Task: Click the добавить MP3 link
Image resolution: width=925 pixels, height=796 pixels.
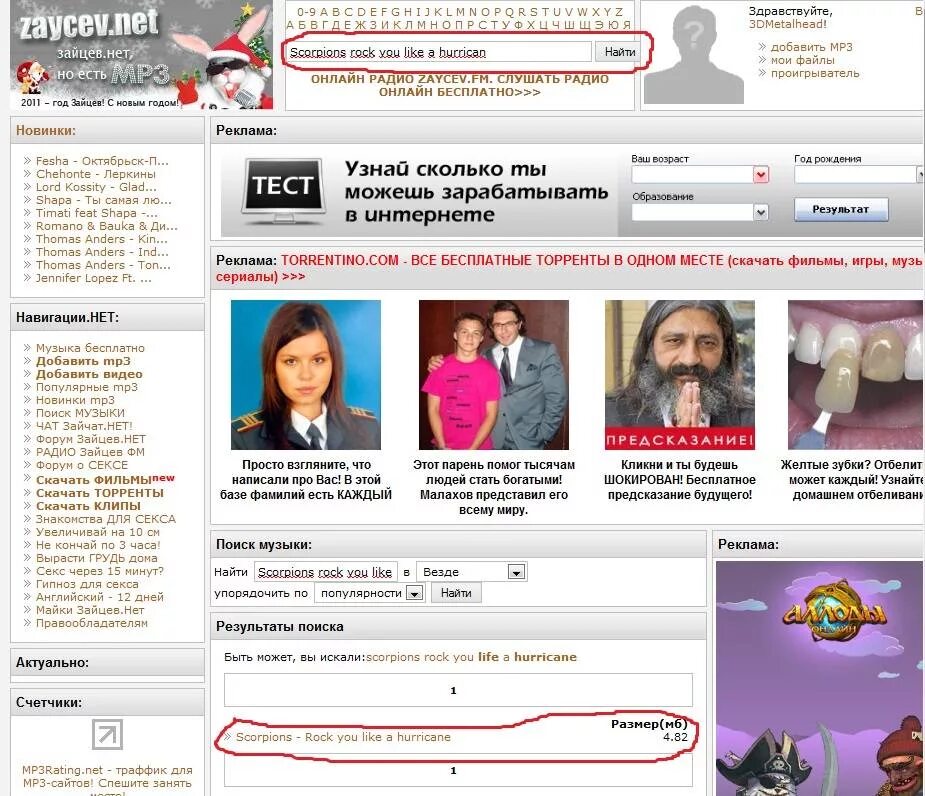Action: [x=811, y=47]
